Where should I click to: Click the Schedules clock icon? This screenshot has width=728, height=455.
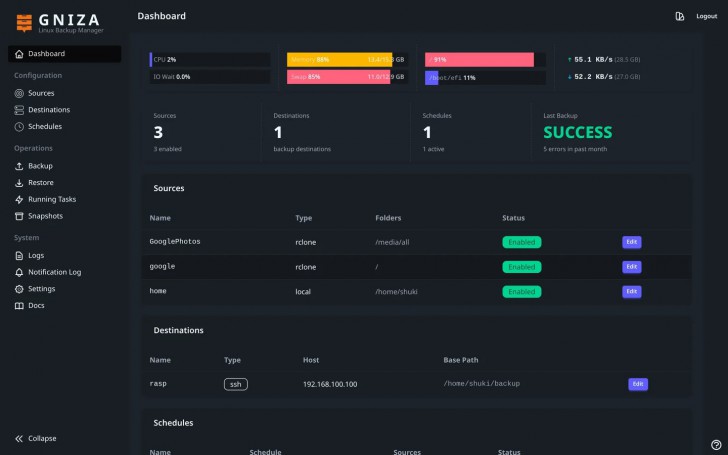pos(19,127)
